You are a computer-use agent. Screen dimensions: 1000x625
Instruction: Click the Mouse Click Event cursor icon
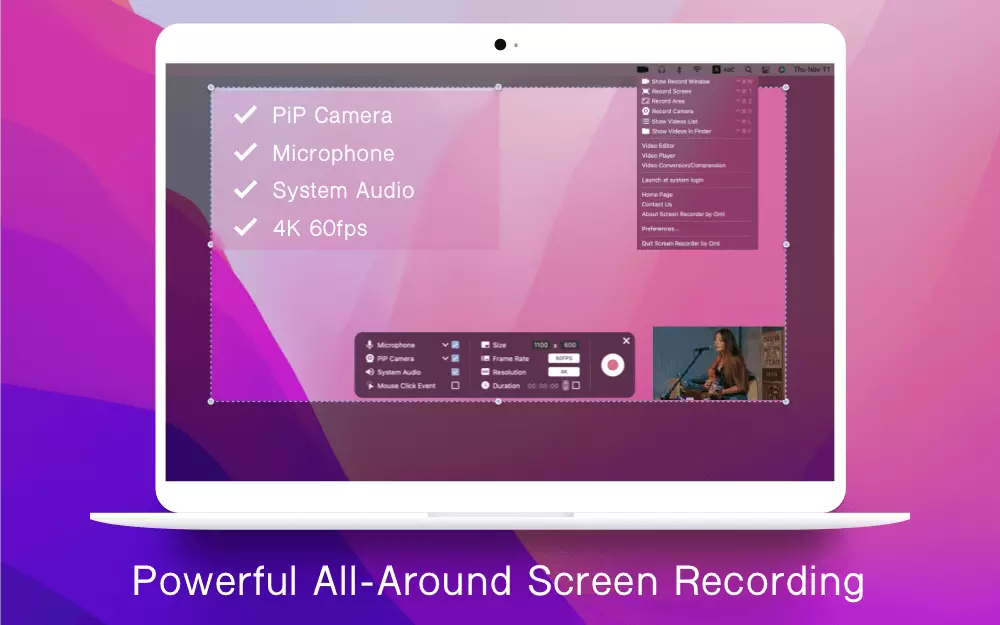[x=368, y=384]
